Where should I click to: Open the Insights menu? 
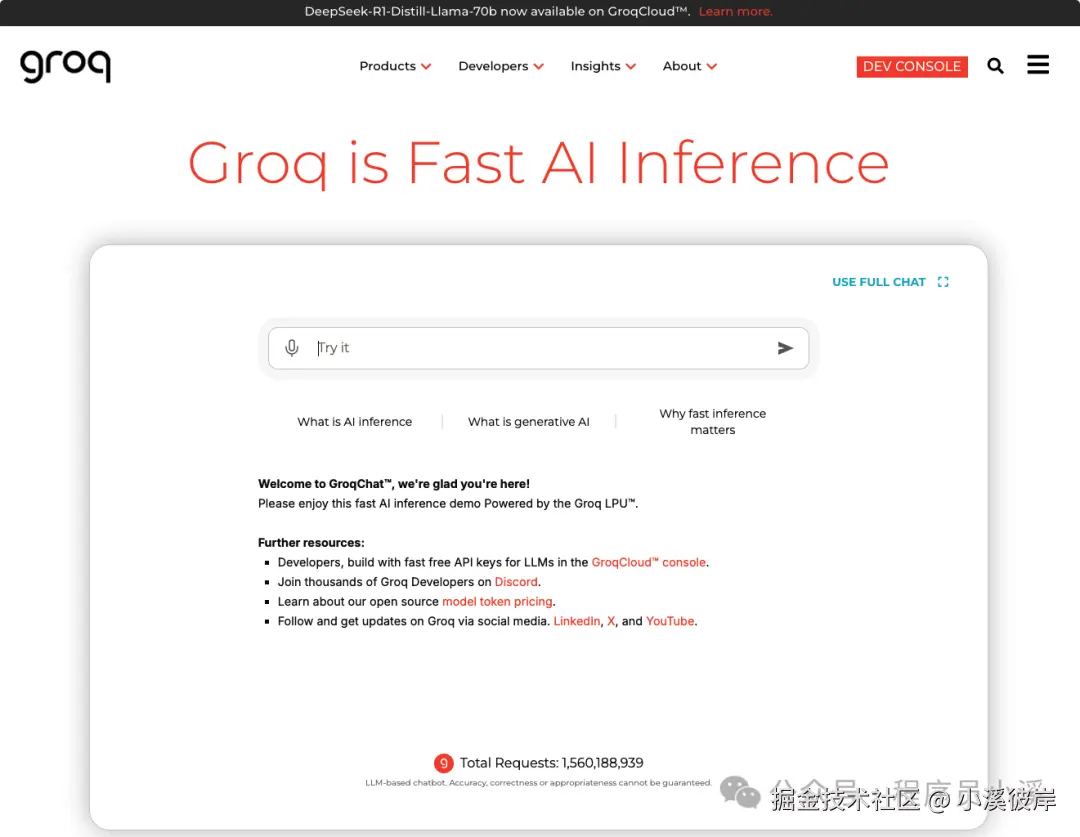[603, 66]
